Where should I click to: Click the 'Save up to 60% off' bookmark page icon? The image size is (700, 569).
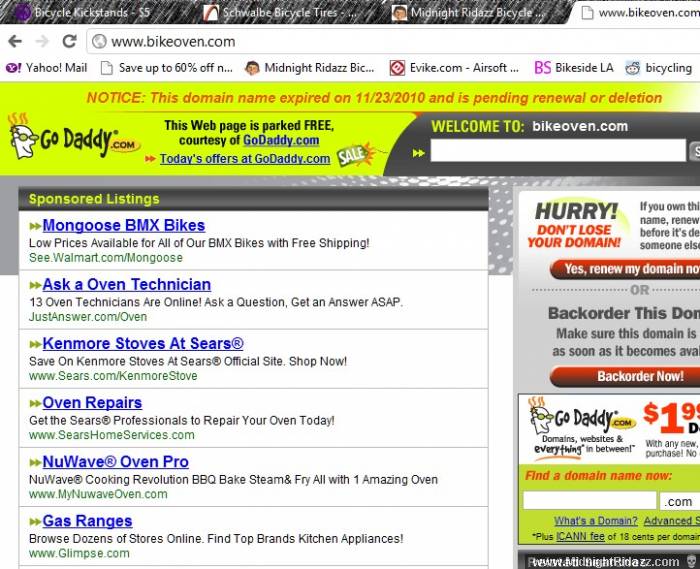(x=107, y=68)
